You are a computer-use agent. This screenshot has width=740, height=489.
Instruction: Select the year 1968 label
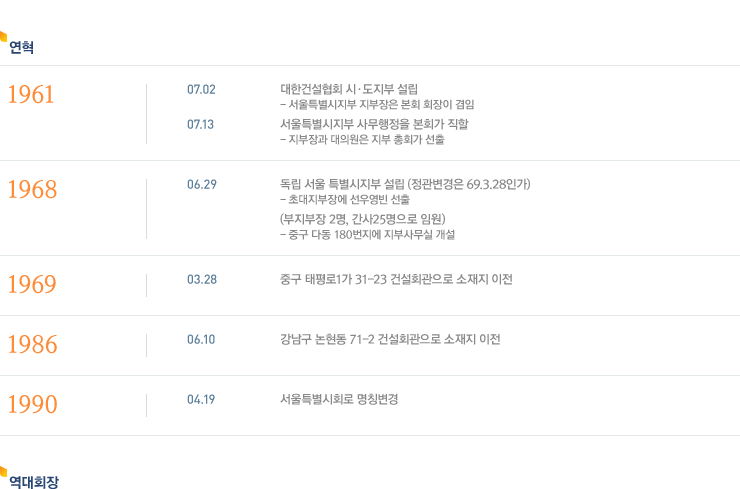32,189
